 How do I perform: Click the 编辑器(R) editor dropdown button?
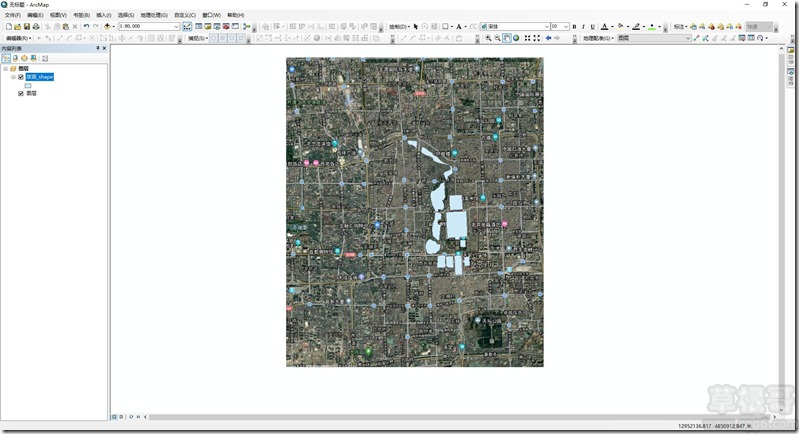(x=20, y=38)
